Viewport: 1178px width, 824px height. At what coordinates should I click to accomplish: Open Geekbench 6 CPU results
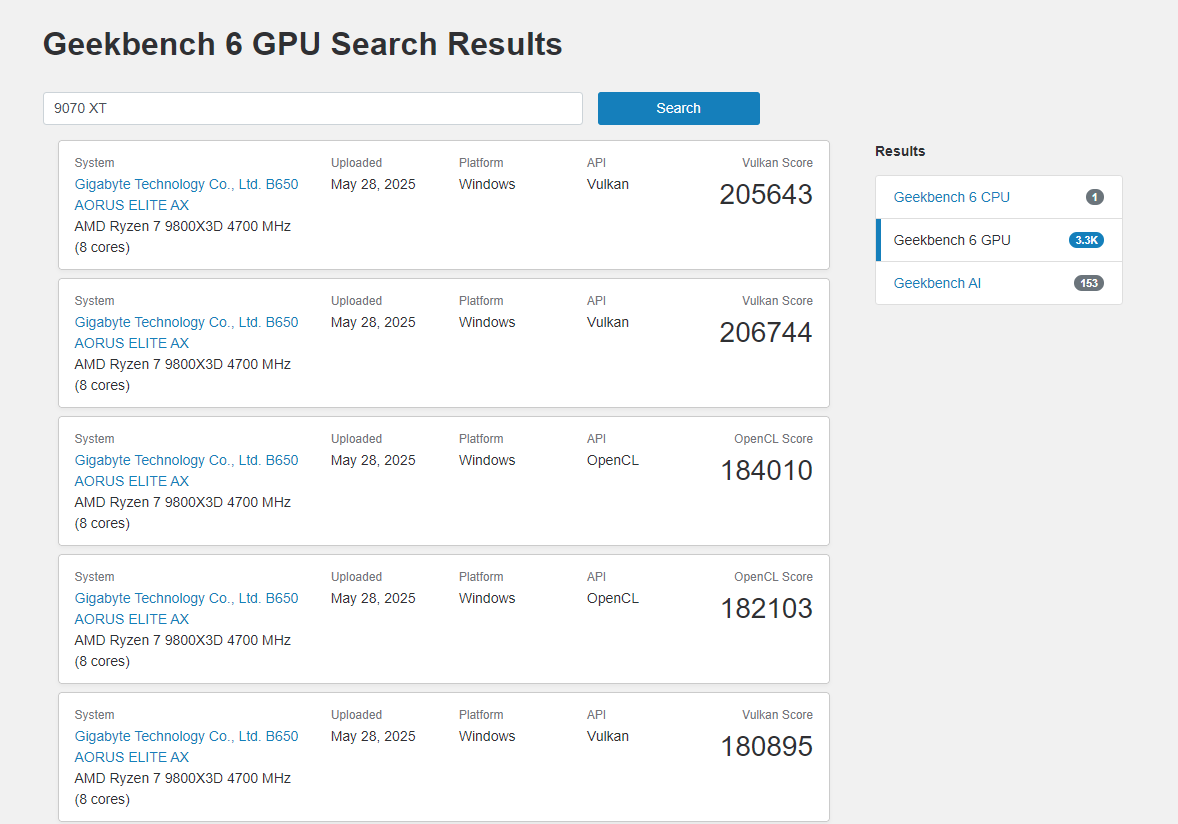[x=951, y=197]
